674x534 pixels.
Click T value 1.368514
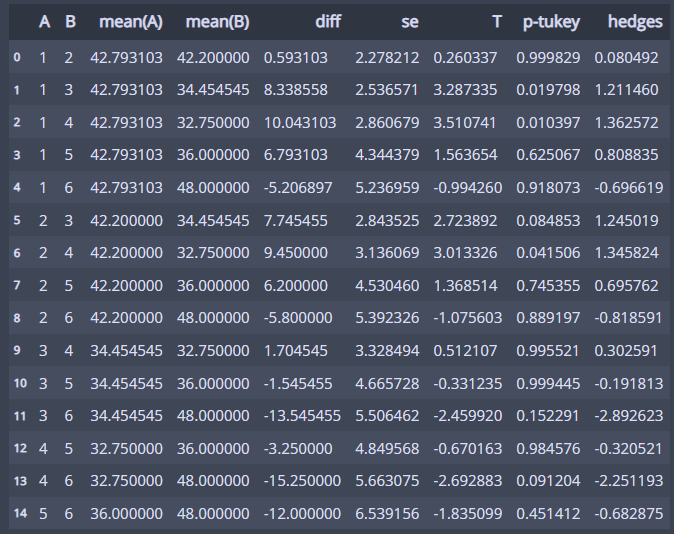465,286
